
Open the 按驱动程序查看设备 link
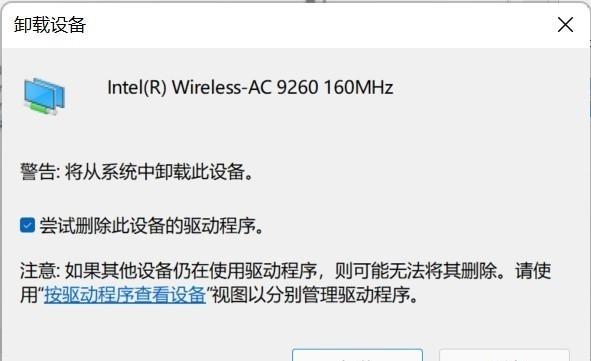coord(125,295)
